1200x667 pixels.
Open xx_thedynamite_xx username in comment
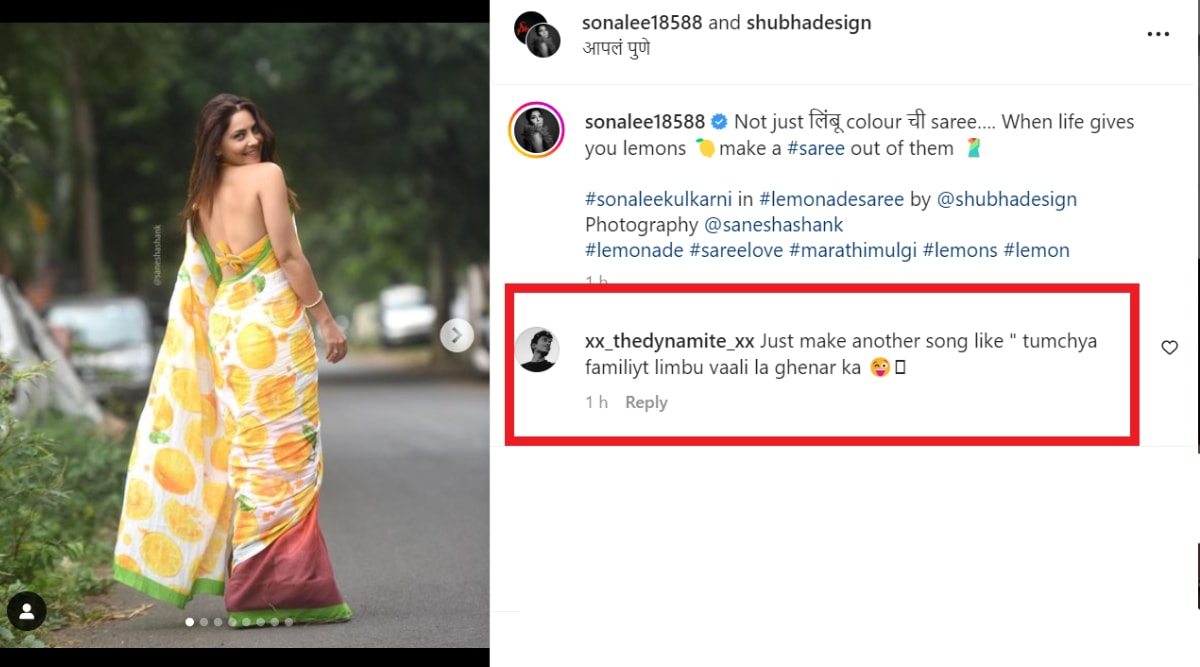click(669, 341)
